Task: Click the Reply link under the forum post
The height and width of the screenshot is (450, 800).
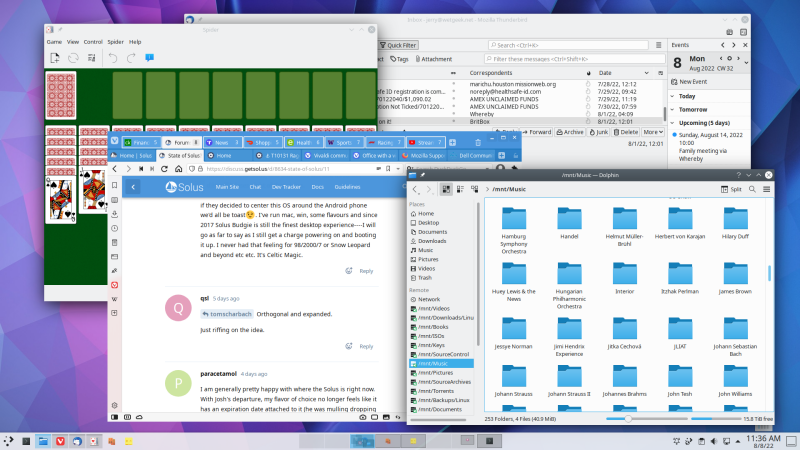Action: [365, 271]
